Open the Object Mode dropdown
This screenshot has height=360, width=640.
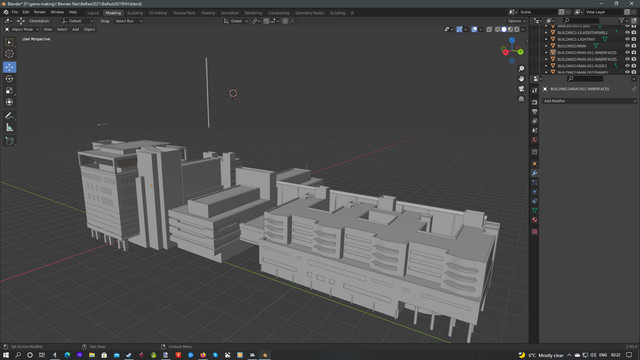(22, 29)
